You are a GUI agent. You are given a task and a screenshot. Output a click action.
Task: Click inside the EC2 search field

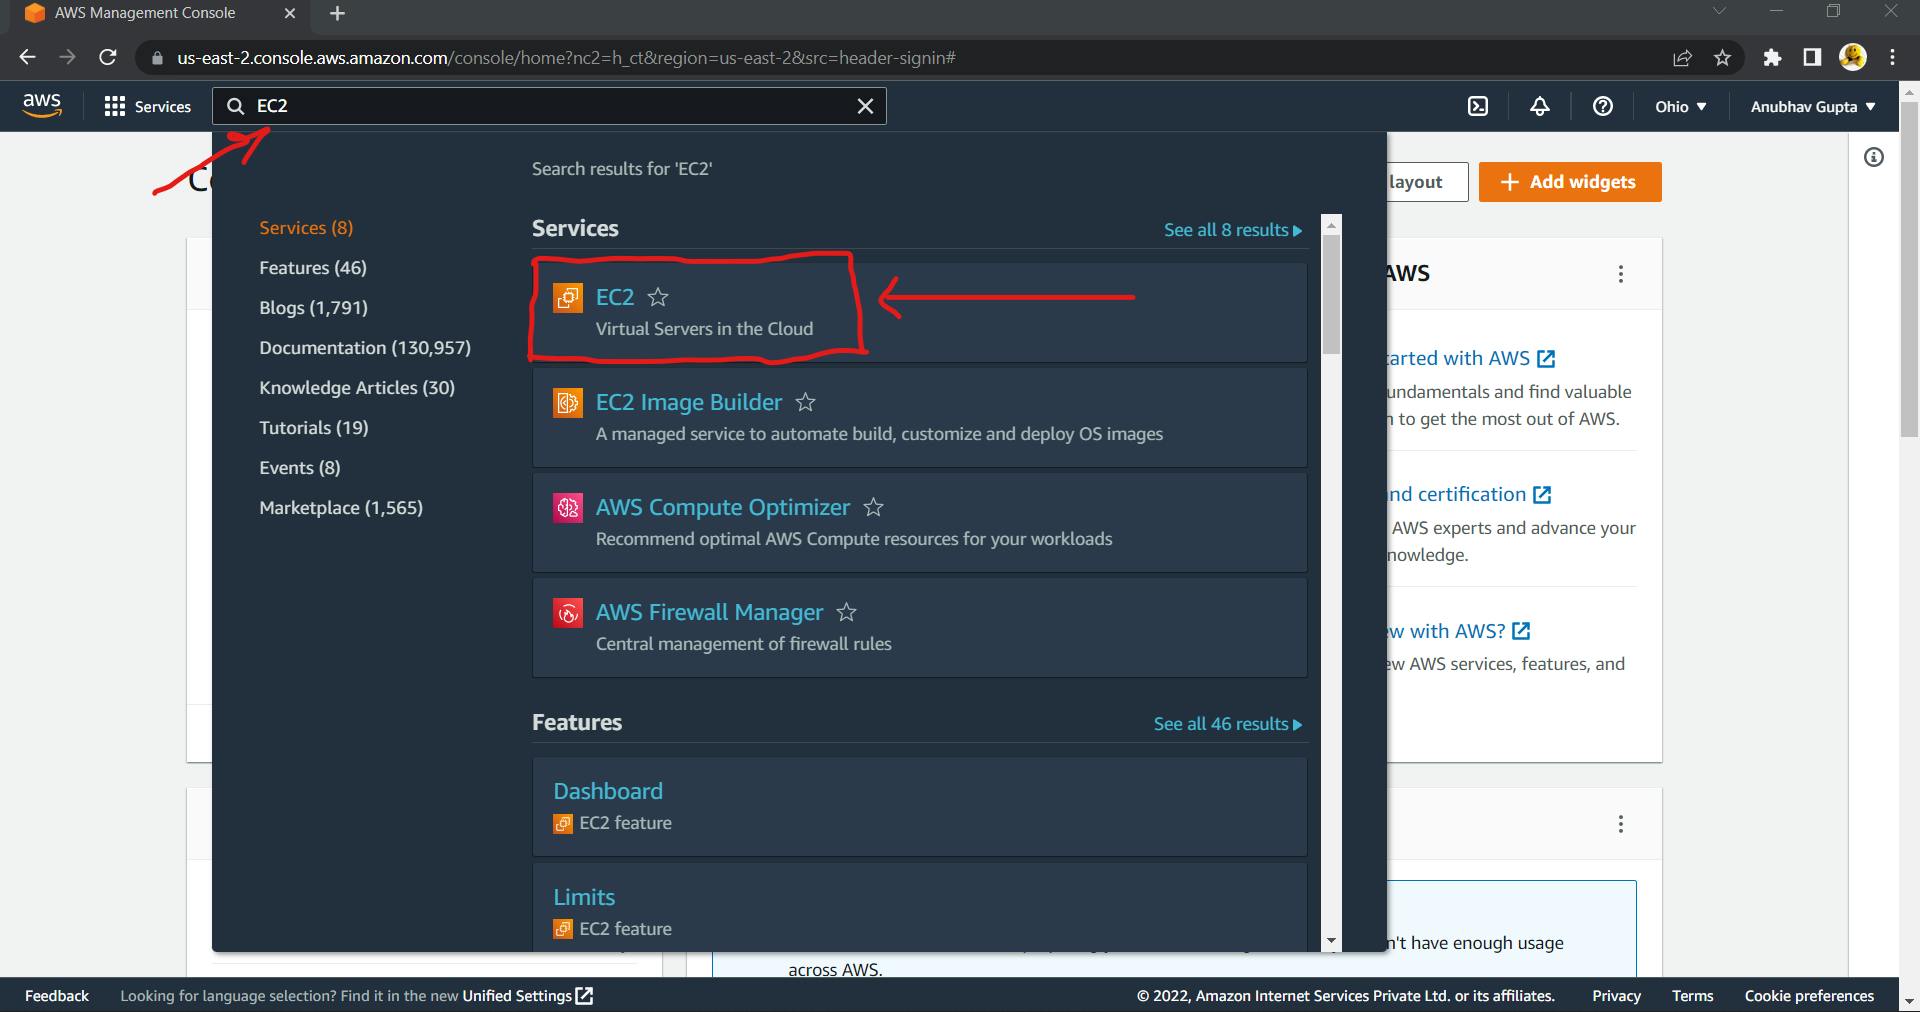pos(549,106)
